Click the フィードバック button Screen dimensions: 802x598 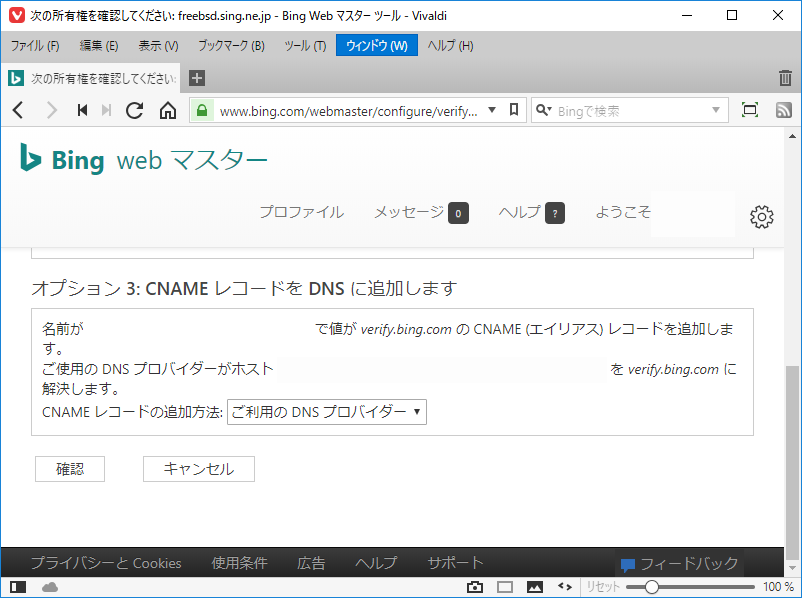(680, 564)
